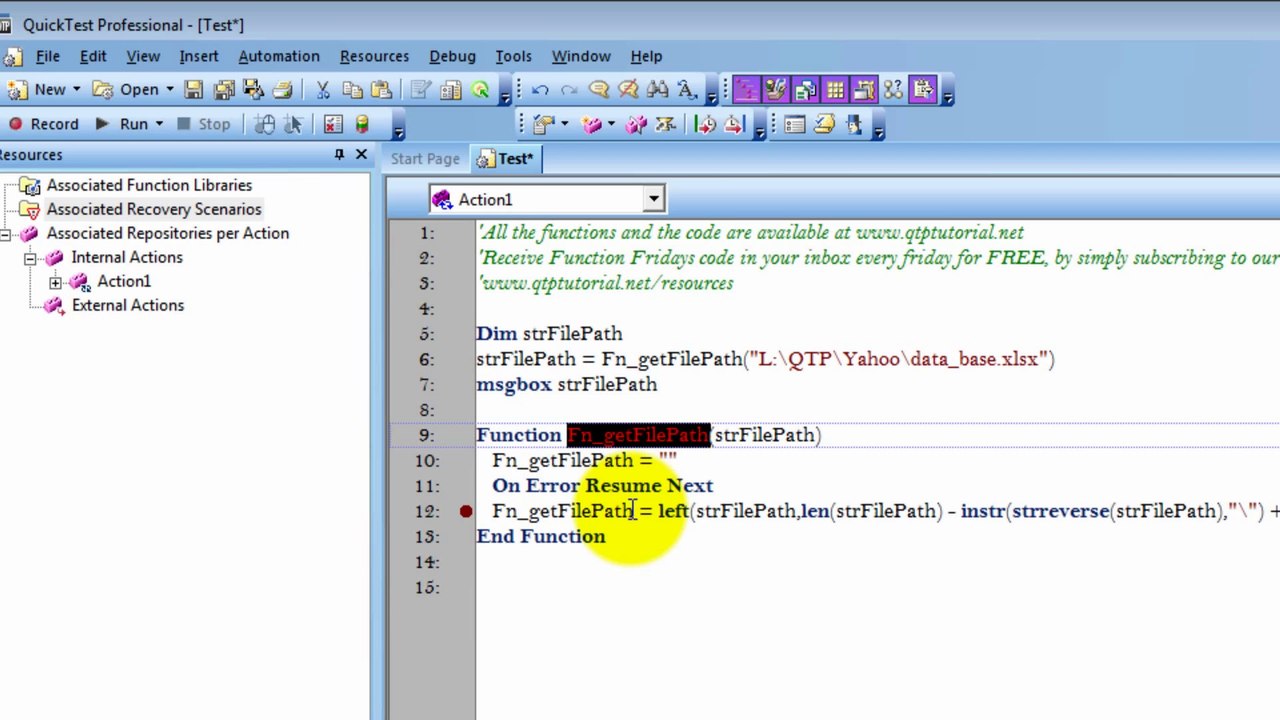Collapse the Associated Repositories per Action node
1280x720 pixels.
[x=6, y=233]
